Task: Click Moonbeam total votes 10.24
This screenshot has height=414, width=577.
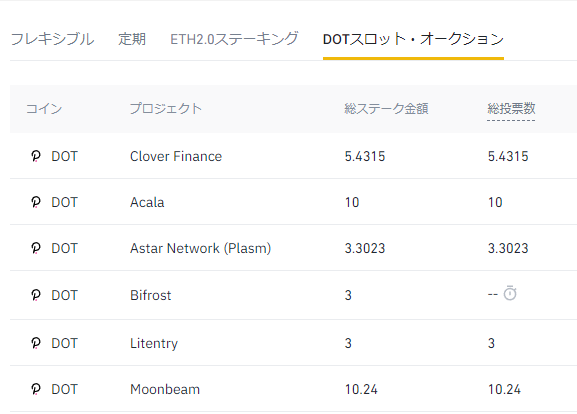Action: point(504,389)
